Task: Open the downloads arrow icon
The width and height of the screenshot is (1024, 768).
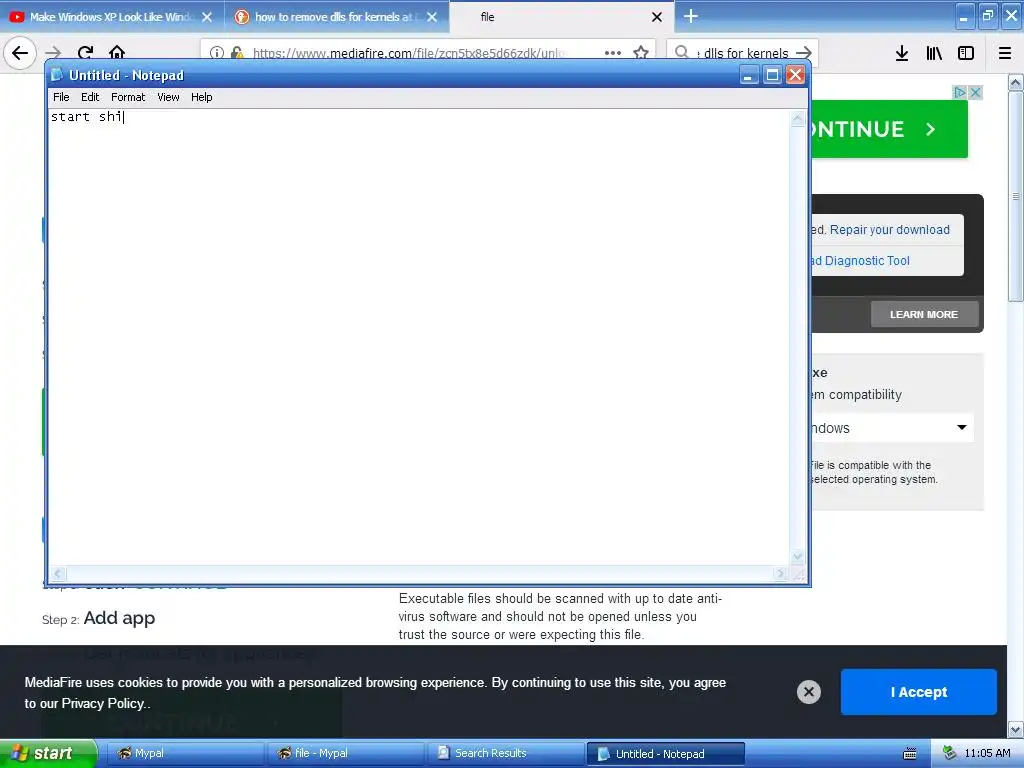Action: [x=902, y=53]
